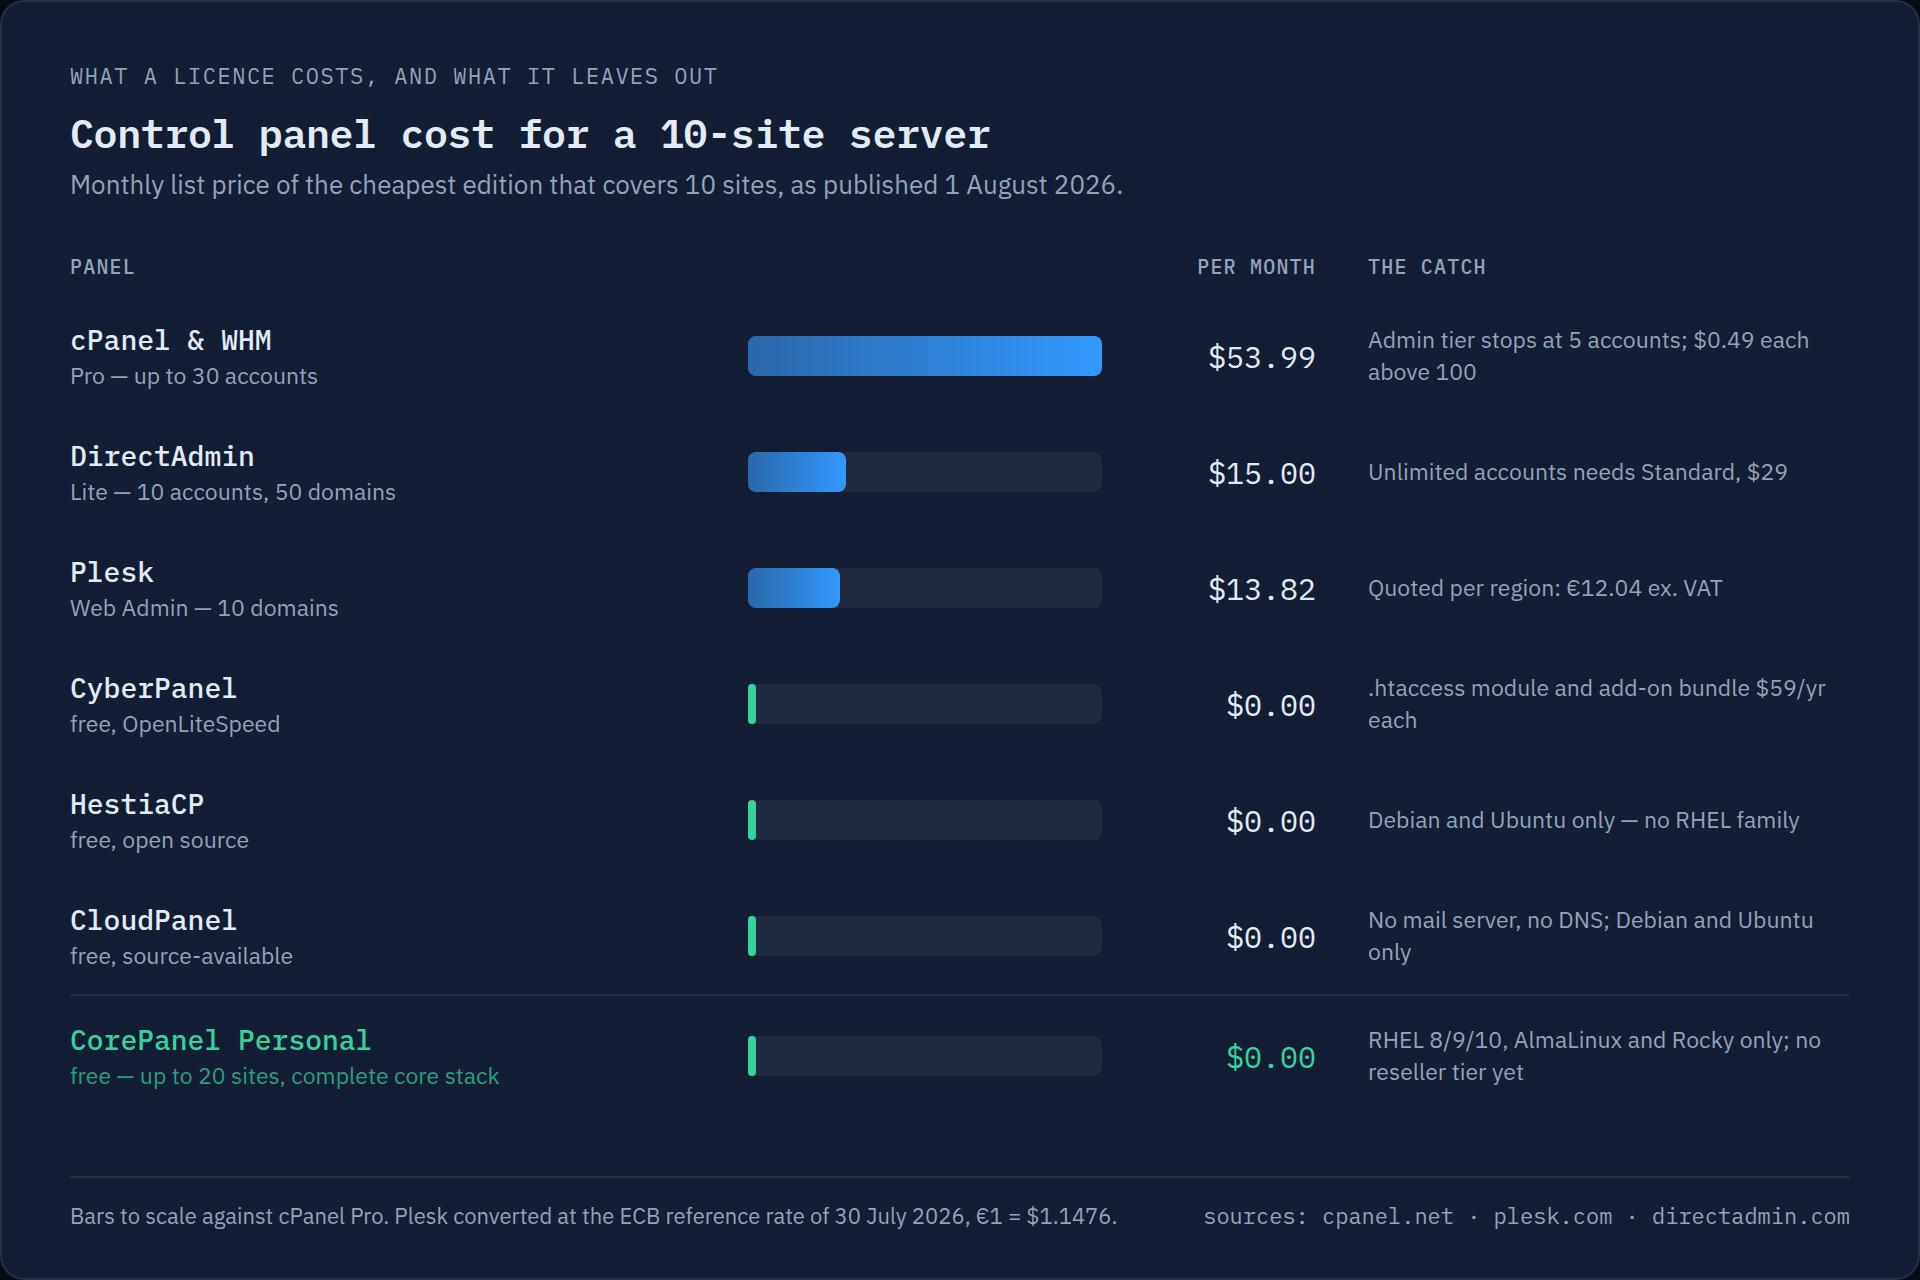
Task: Click the cPanel & WHM price bar
Action: coord(925,356)
